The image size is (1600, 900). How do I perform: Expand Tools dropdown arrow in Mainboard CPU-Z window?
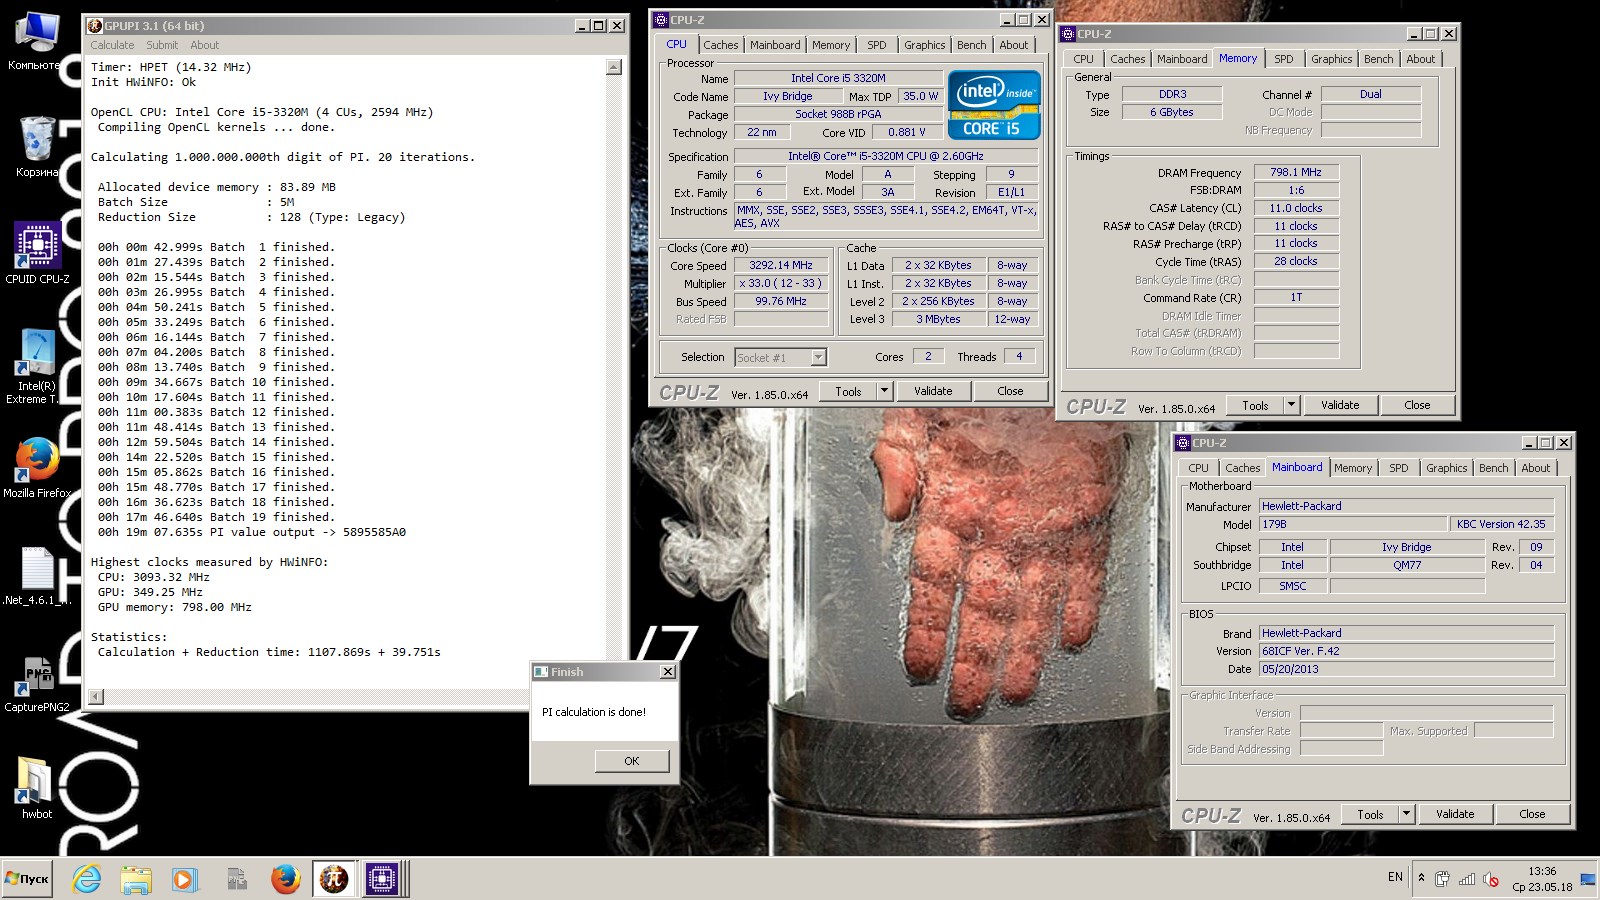(x=1406, y=814)
